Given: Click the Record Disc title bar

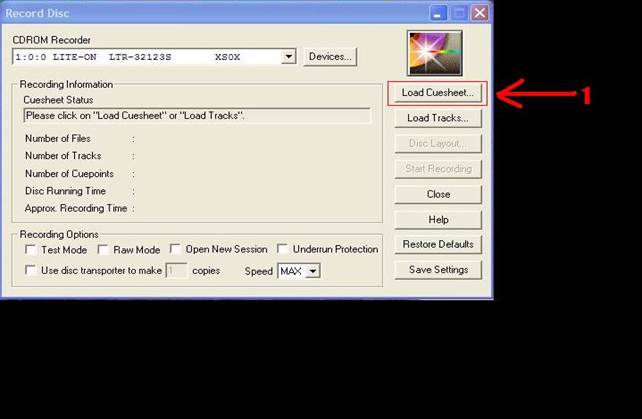Looking at the screenshot, I should (200, 13).
